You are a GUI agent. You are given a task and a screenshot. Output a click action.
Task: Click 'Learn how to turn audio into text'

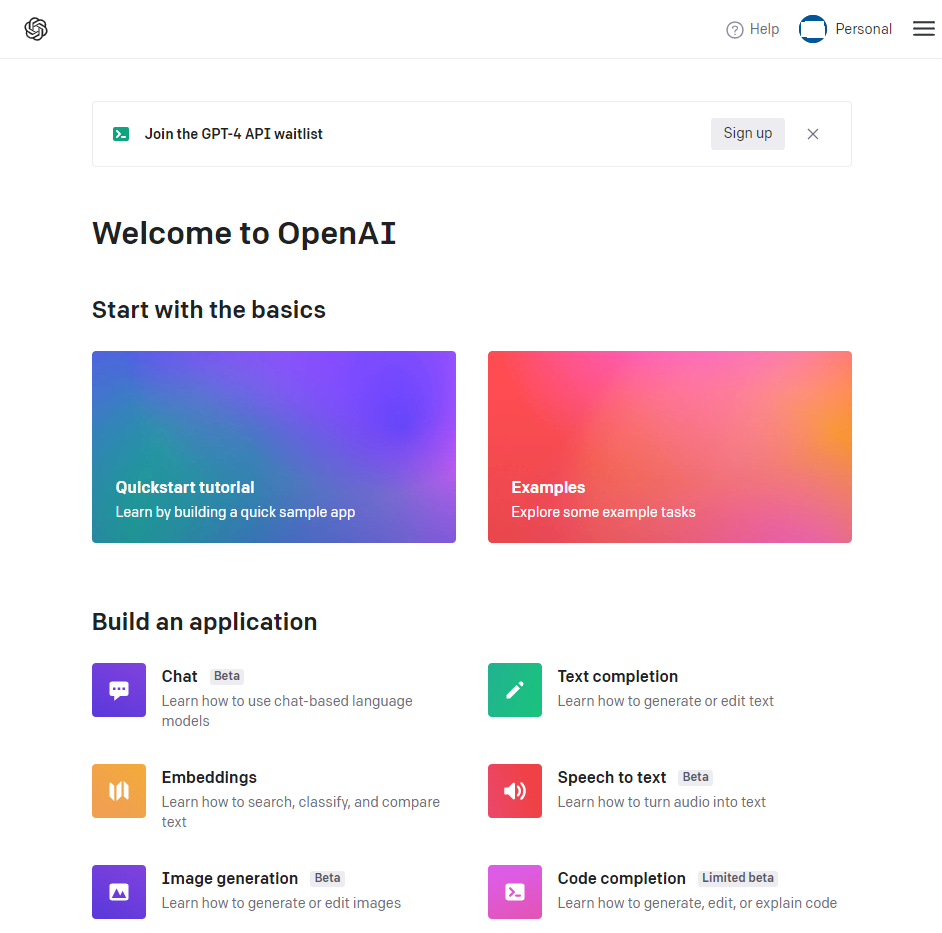pyautogui.click(x=661, y=802)
